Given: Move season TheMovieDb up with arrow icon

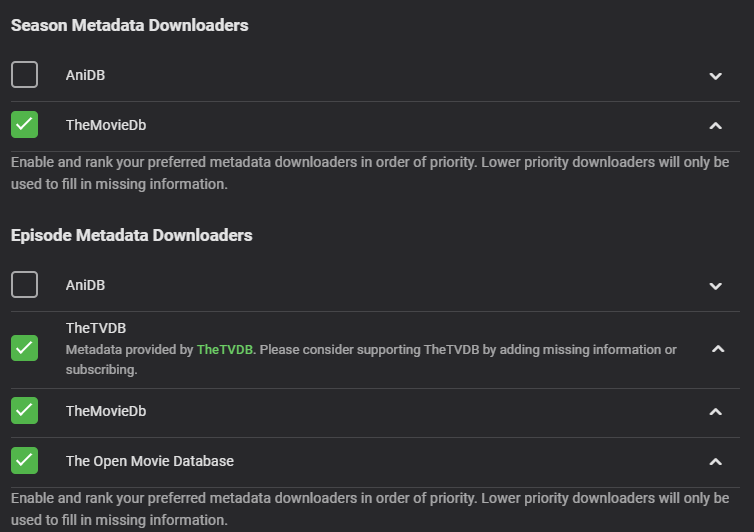Looking at the screenshot, I should point(715,126).
